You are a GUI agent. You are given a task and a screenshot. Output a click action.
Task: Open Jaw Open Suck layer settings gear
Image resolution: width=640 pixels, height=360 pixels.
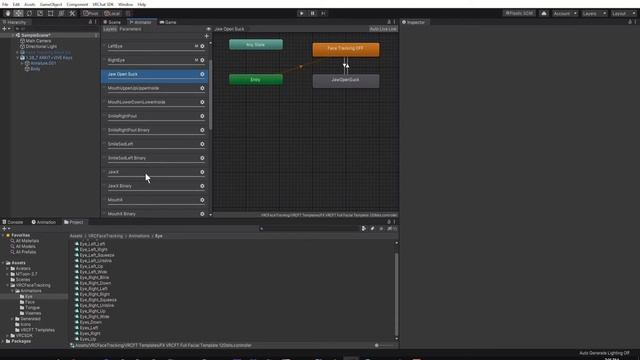point(202,74)
